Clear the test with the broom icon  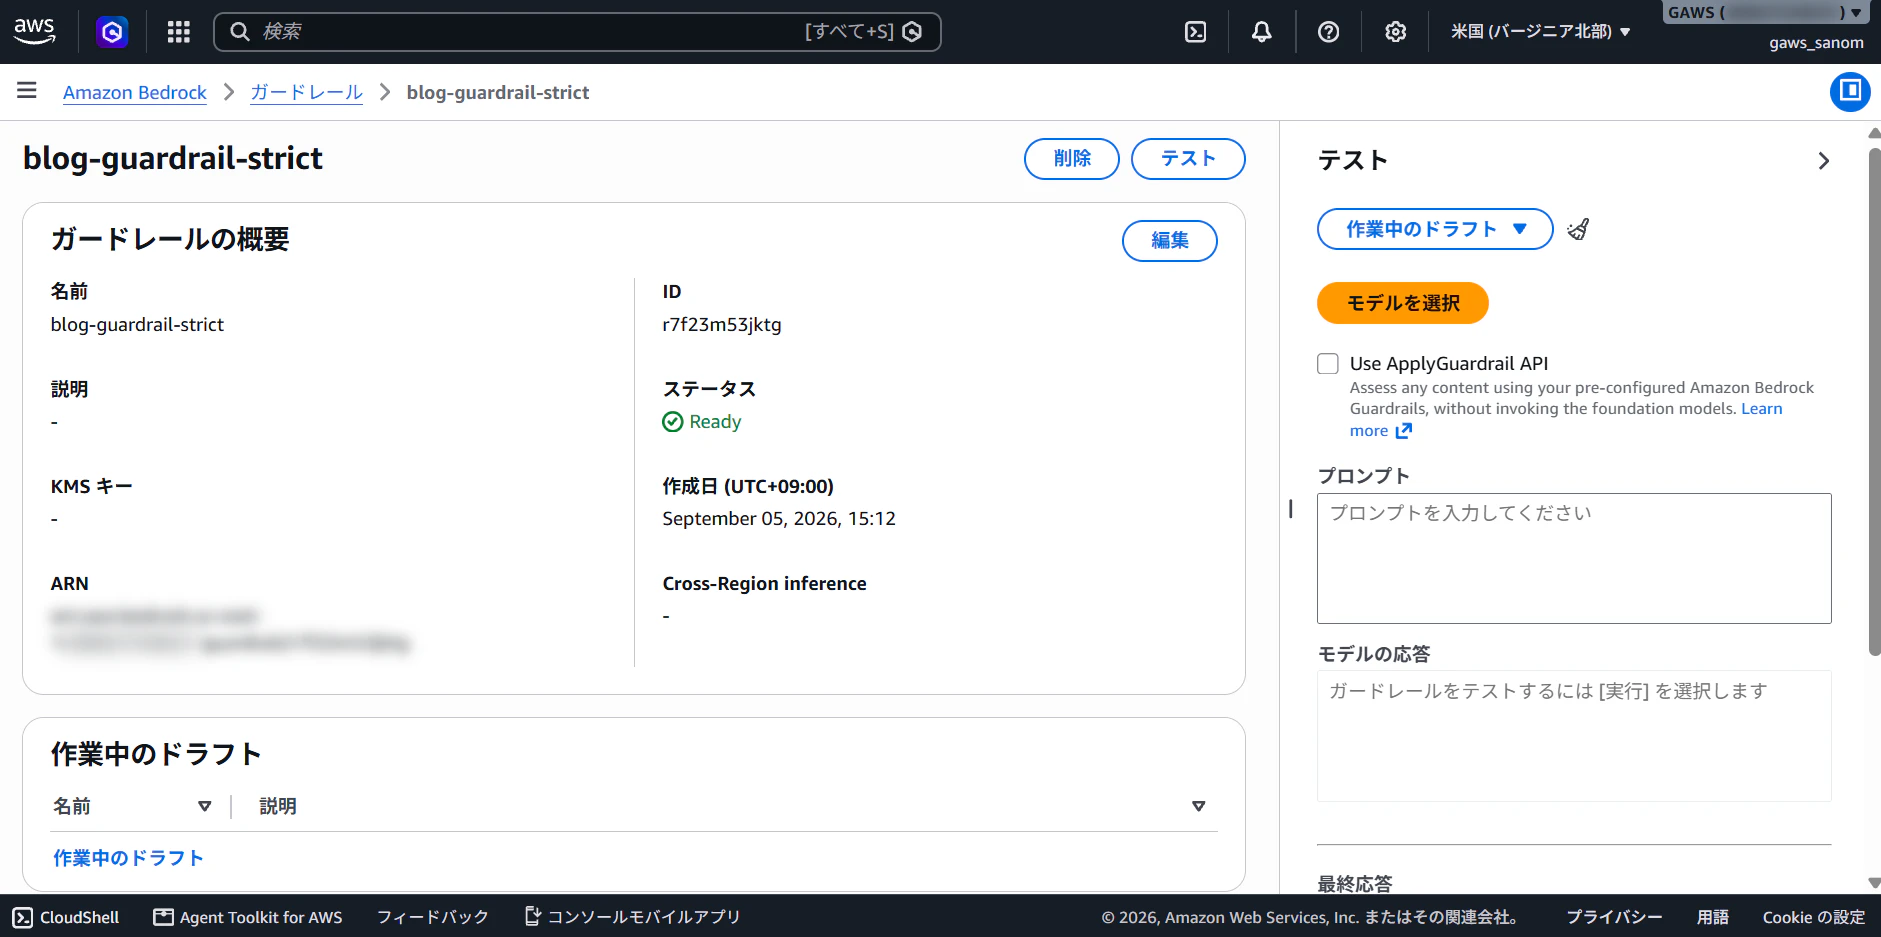[x=1578, y=229]
